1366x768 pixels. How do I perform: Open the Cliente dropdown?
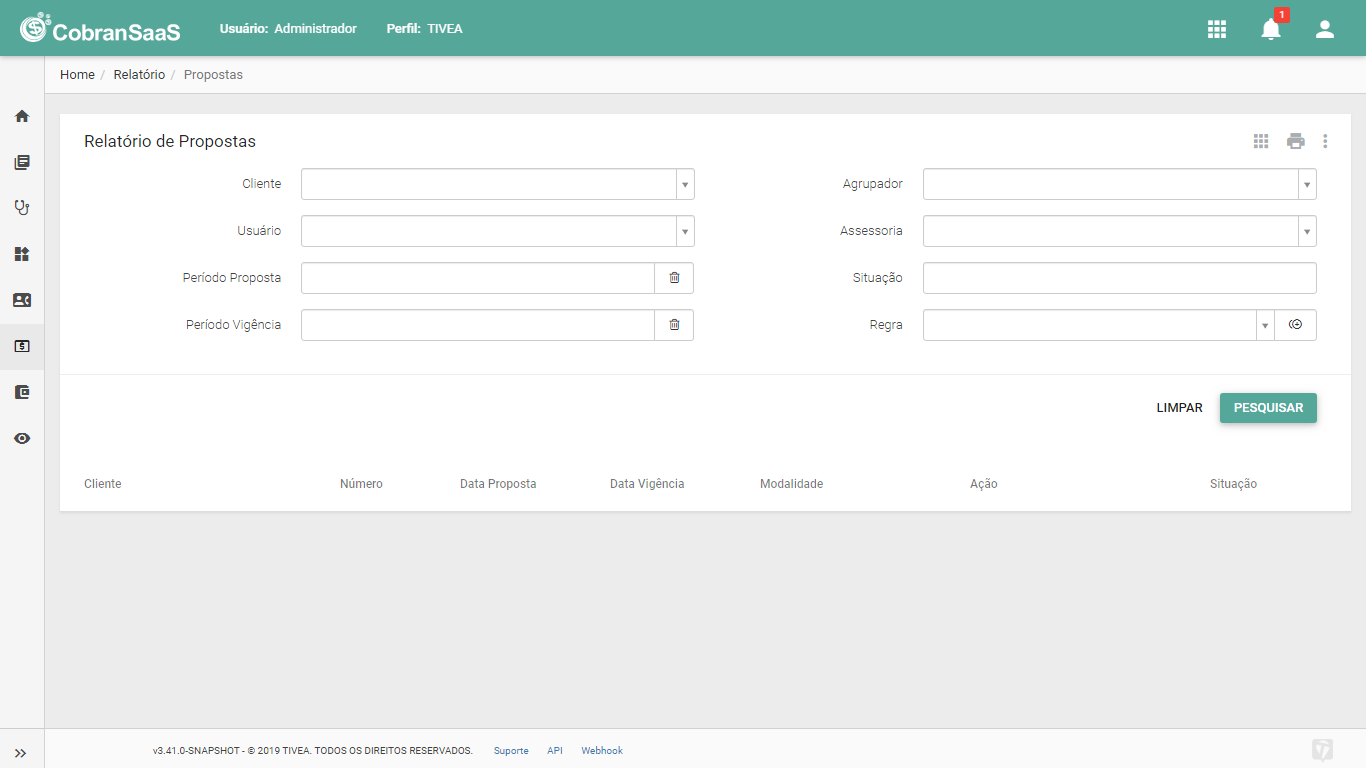(498, 184)
